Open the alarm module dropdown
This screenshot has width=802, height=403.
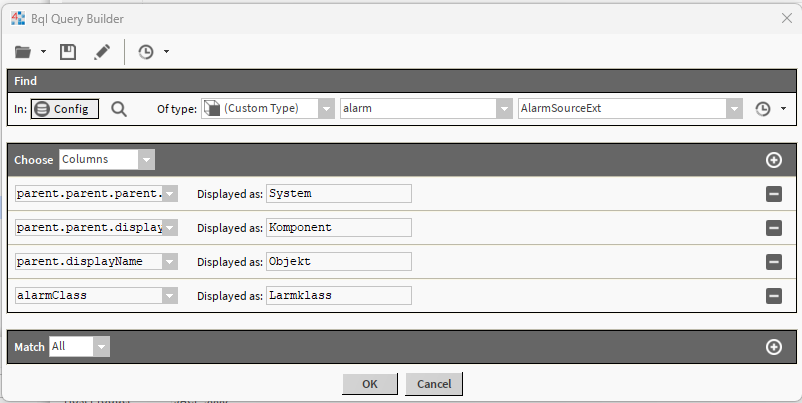click(504, 109)
